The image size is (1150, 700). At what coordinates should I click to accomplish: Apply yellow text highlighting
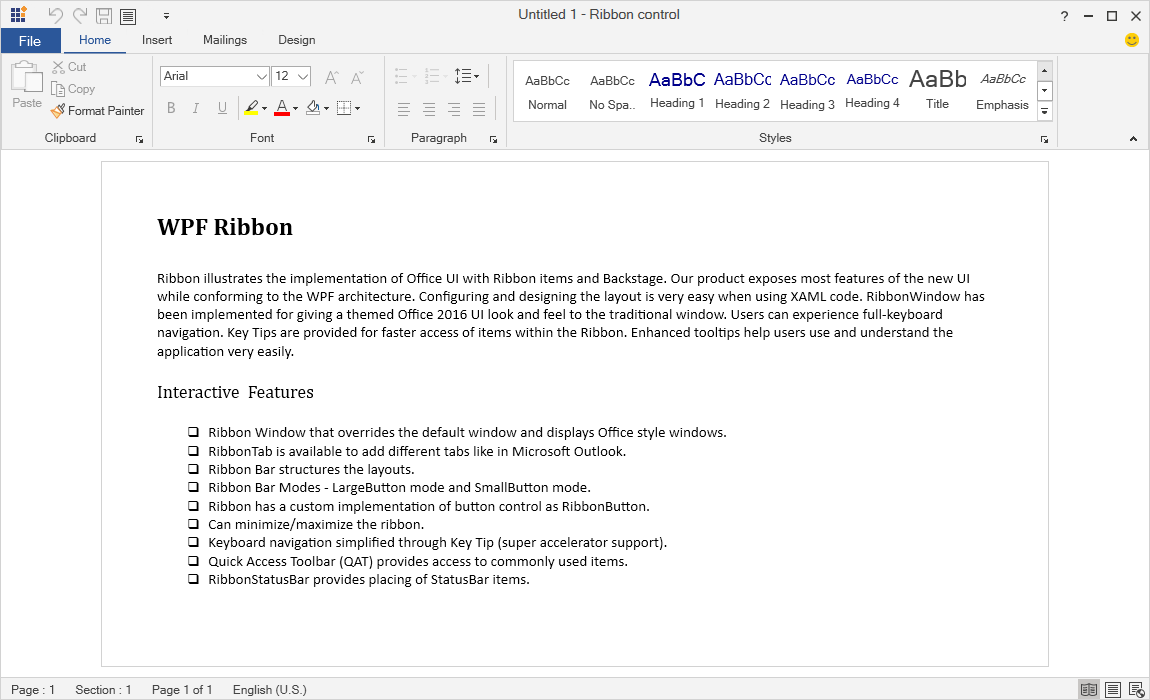[252, 107]
